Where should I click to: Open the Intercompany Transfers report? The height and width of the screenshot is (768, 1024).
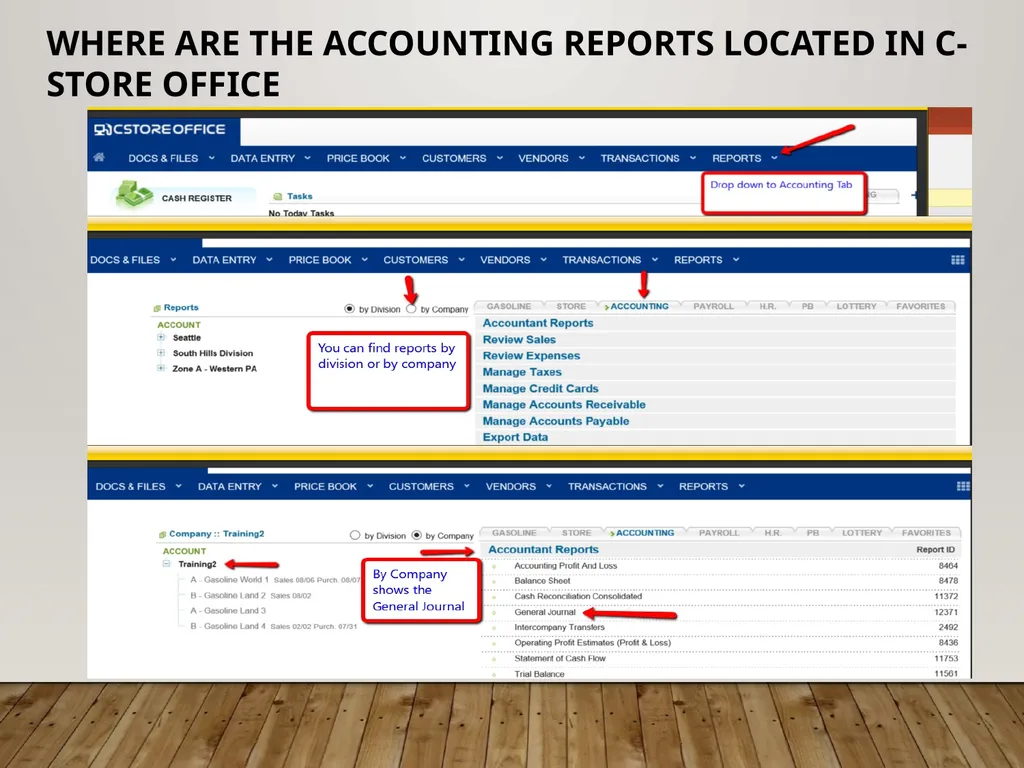click(x=559, y=628)
